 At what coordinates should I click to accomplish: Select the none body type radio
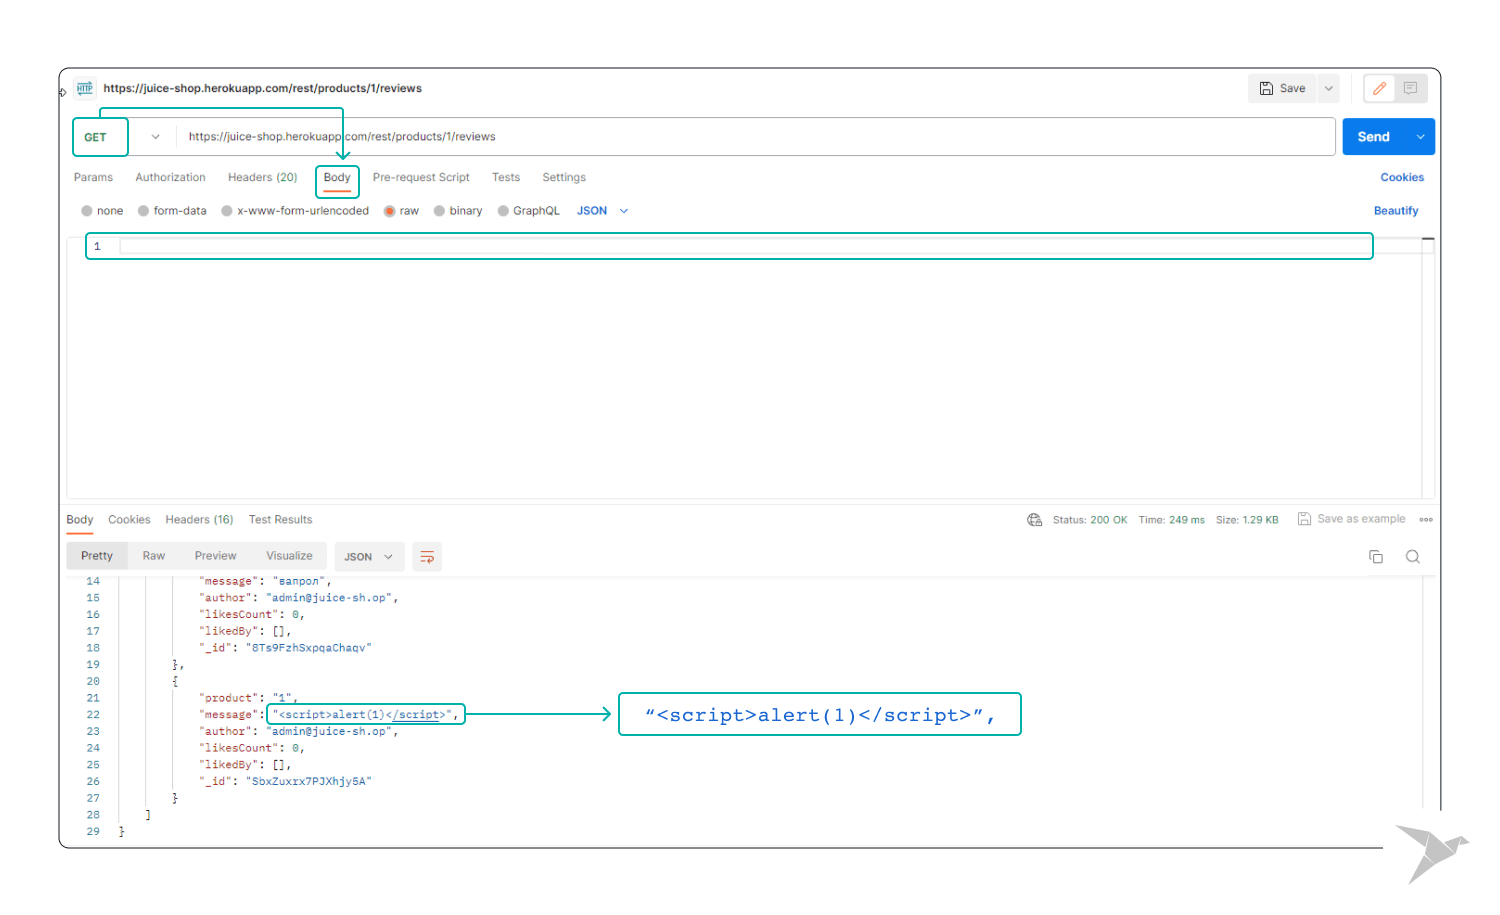pos(87,211)
